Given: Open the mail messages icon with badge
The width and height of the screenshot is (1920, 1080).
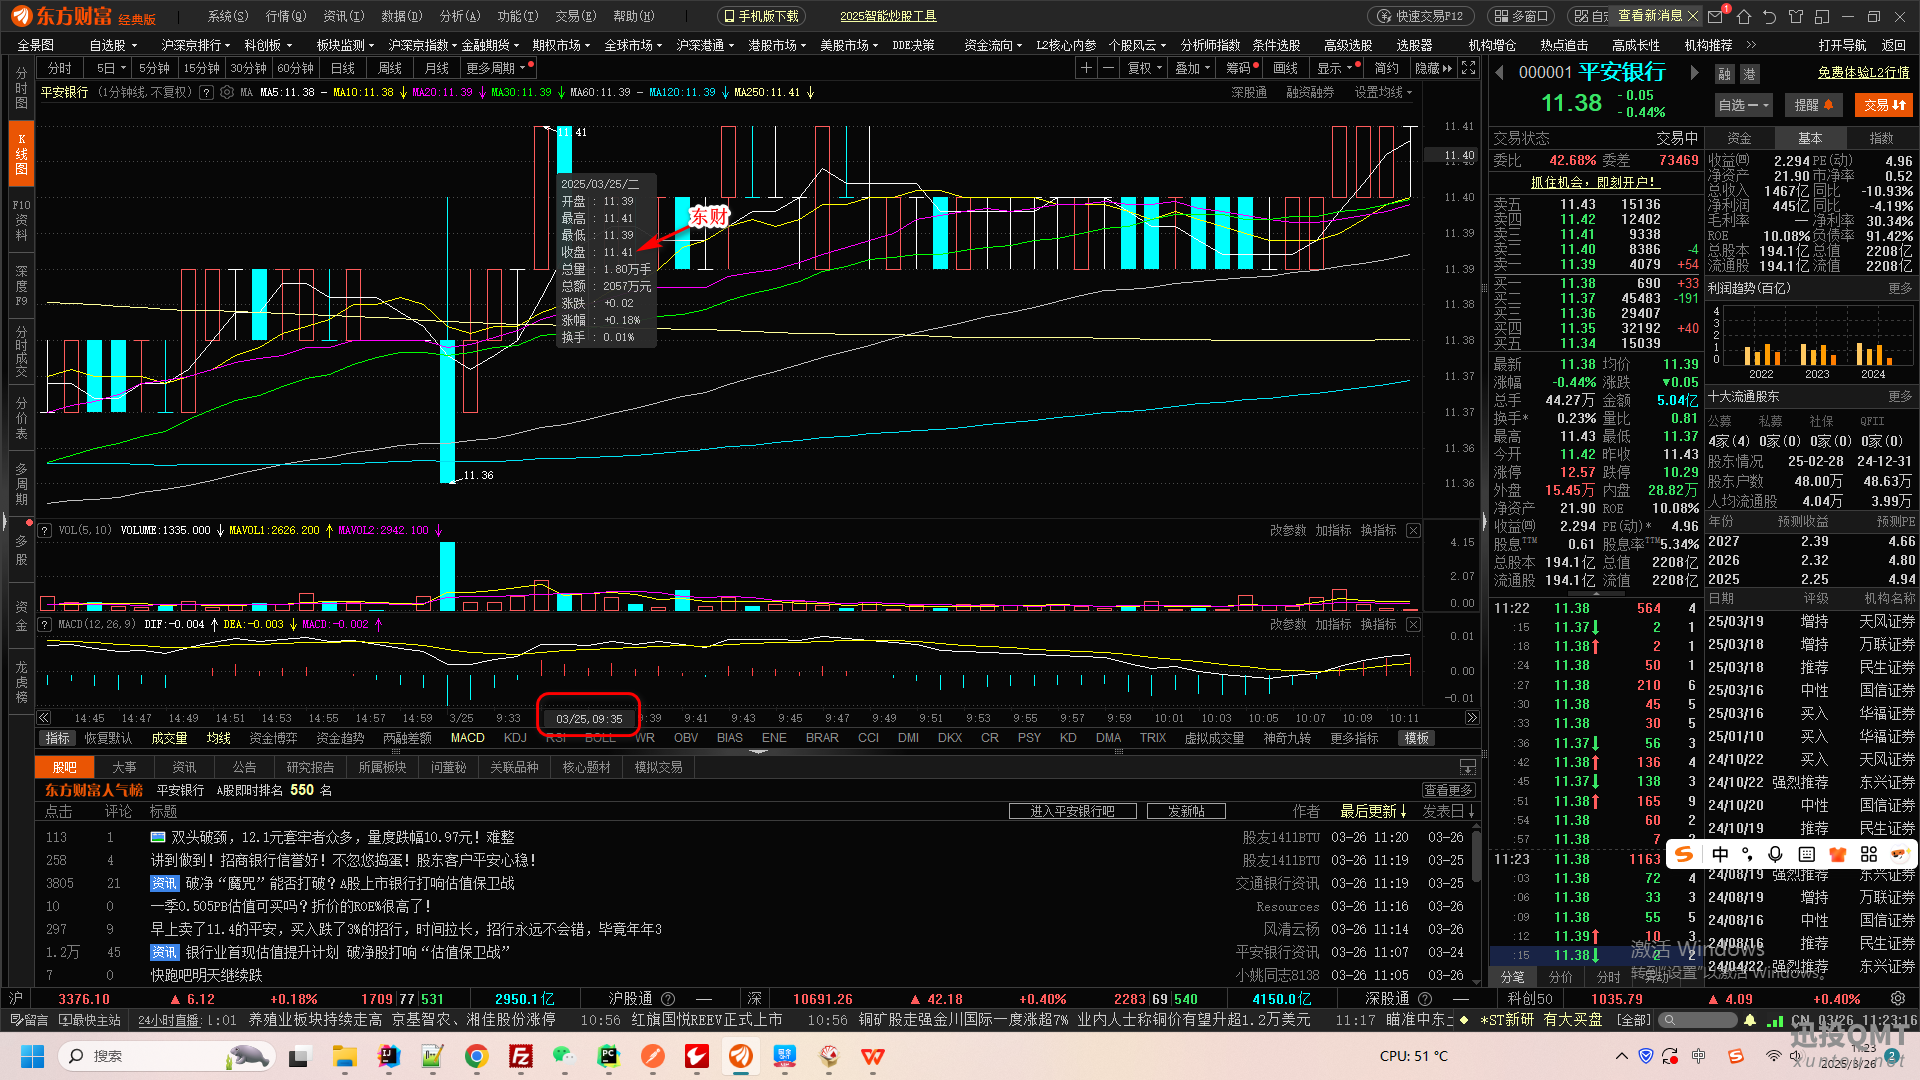Looking at the screenshot, I should click(1717, 16).
